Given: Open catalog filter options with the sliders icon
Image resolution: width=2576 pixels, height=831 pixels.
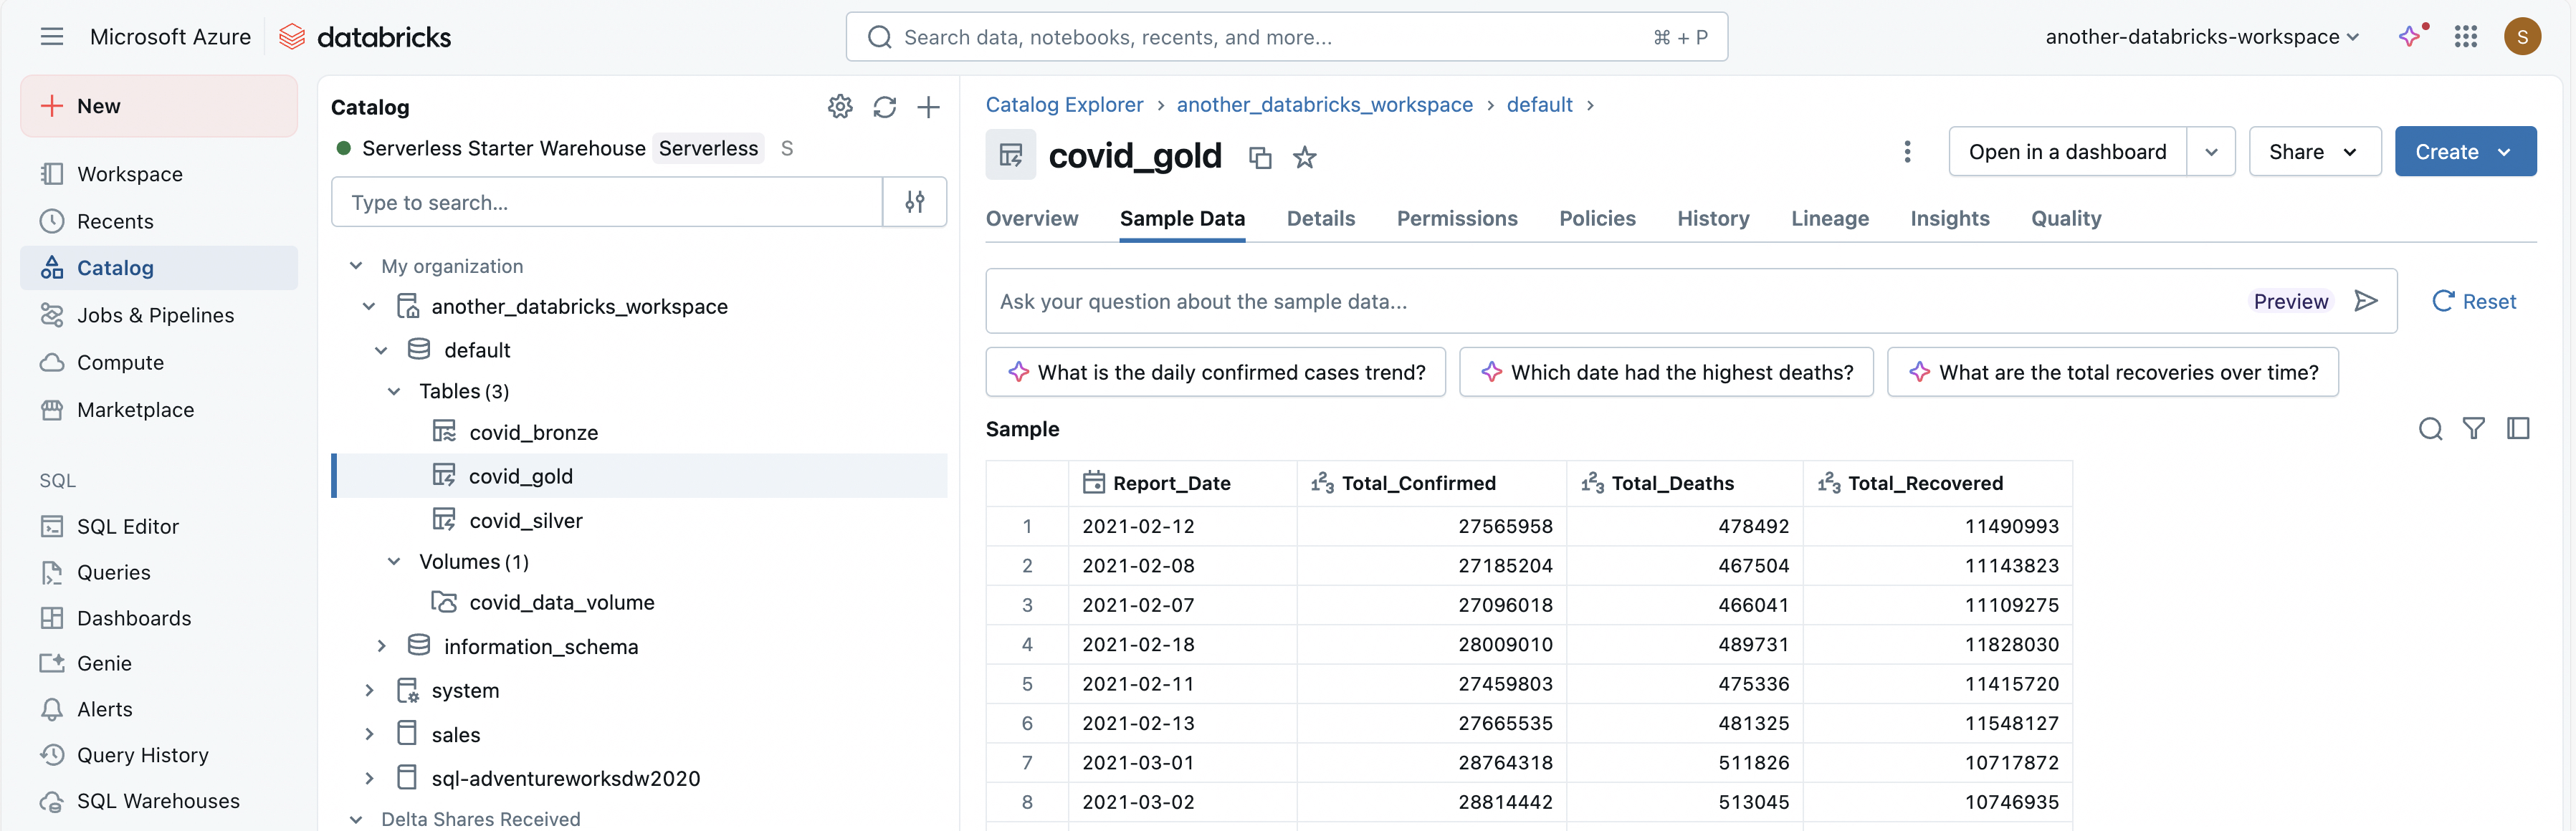Looking at the screenshot, I should (914, 202).
